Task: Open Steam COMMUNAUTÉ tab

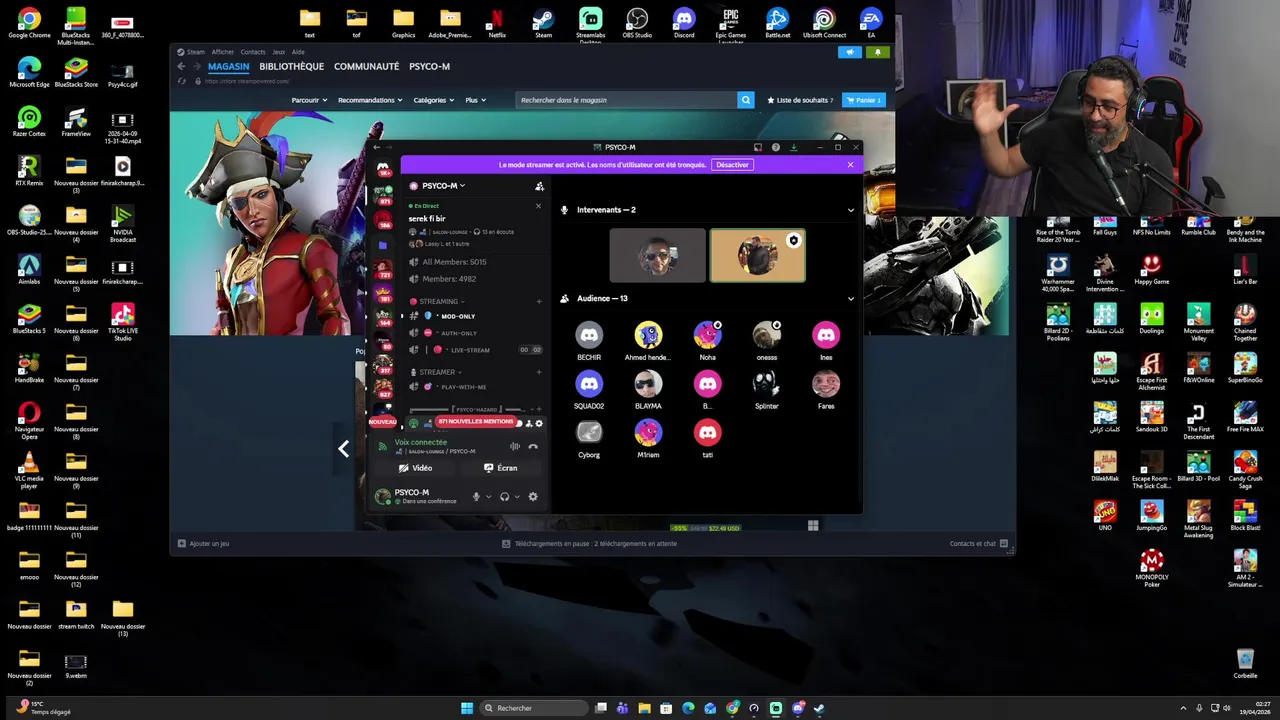Action: 366,66
